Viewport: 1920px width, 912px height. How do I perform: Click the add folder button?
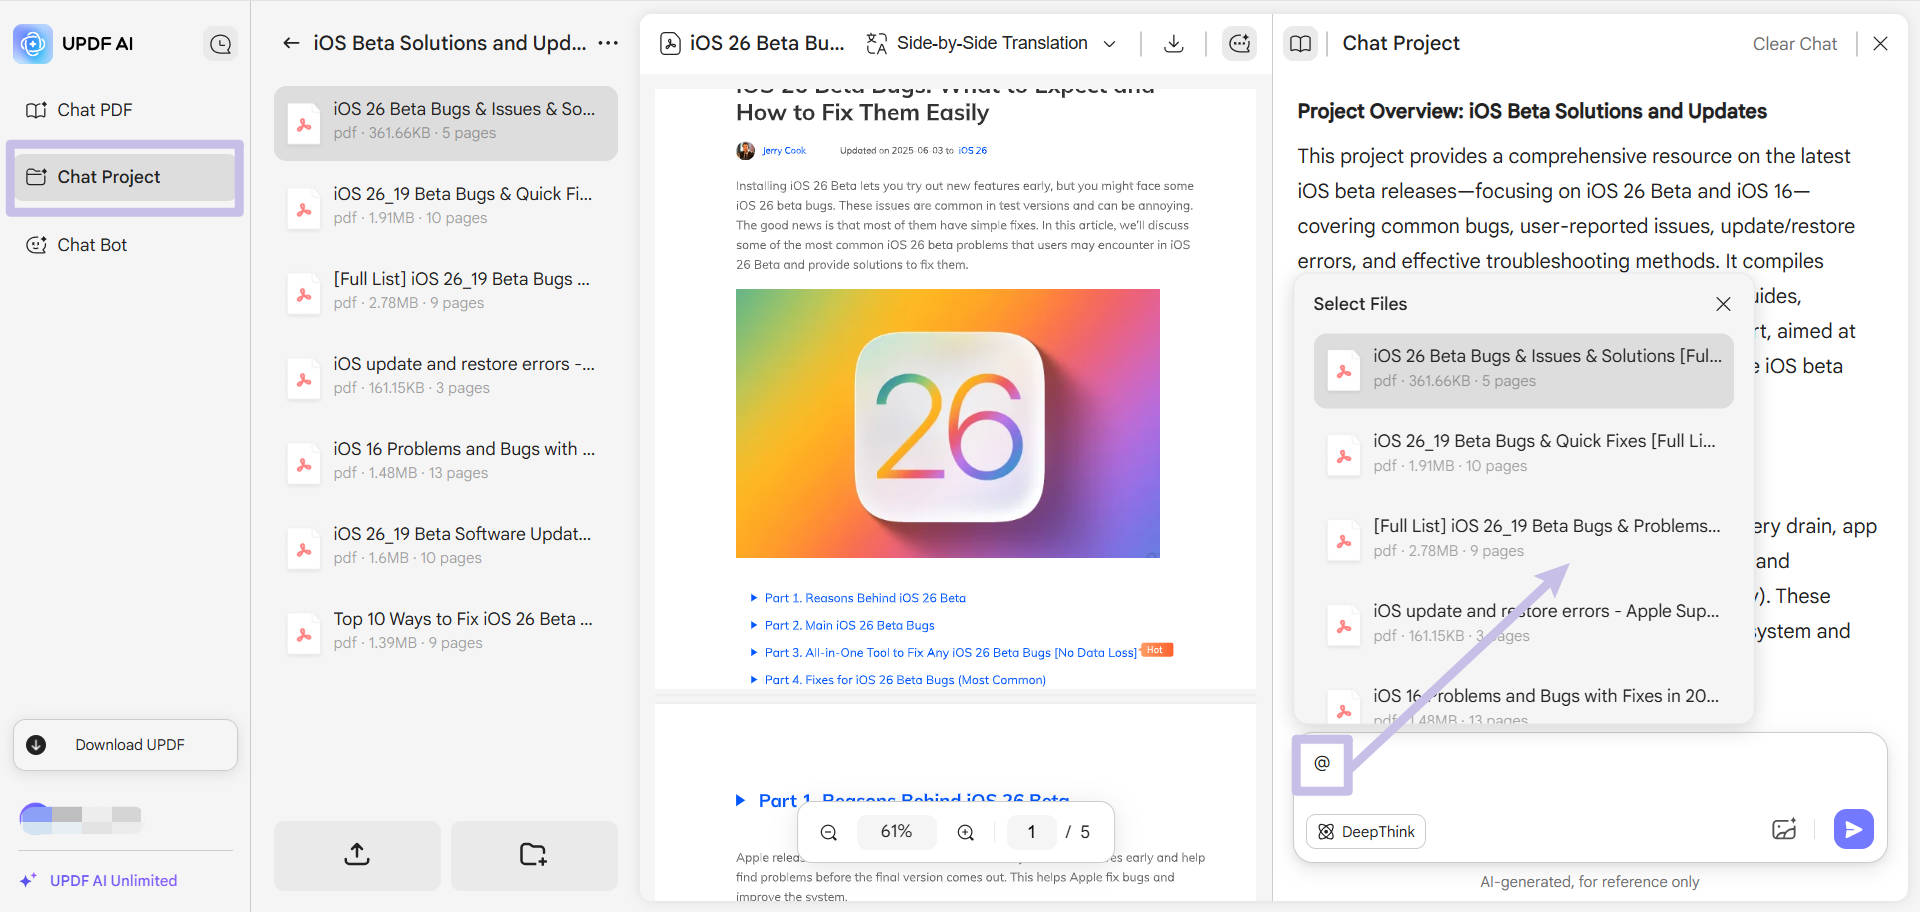click(534, 855)
